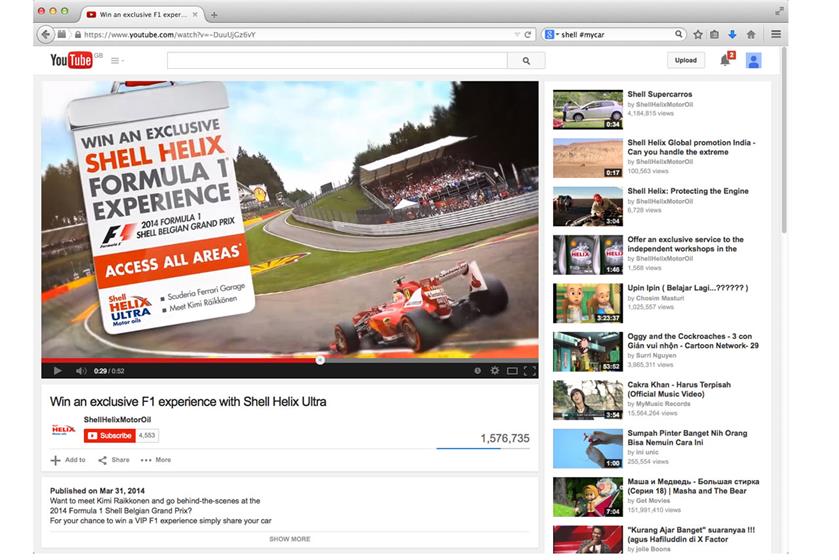
Task: Open 'Shell Helix: Protecting the Engine' video
Action: 688,191
